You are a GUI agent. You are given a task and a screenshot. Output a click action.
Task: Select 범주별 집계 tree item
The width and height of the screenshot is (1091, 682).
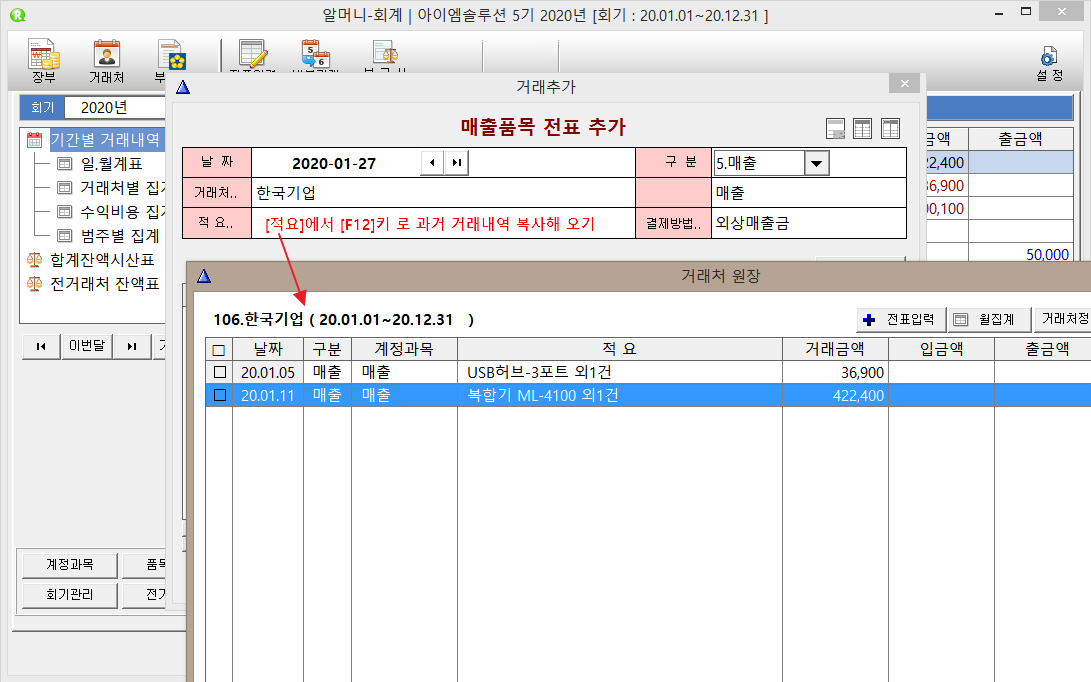click(x=120, y=235)
